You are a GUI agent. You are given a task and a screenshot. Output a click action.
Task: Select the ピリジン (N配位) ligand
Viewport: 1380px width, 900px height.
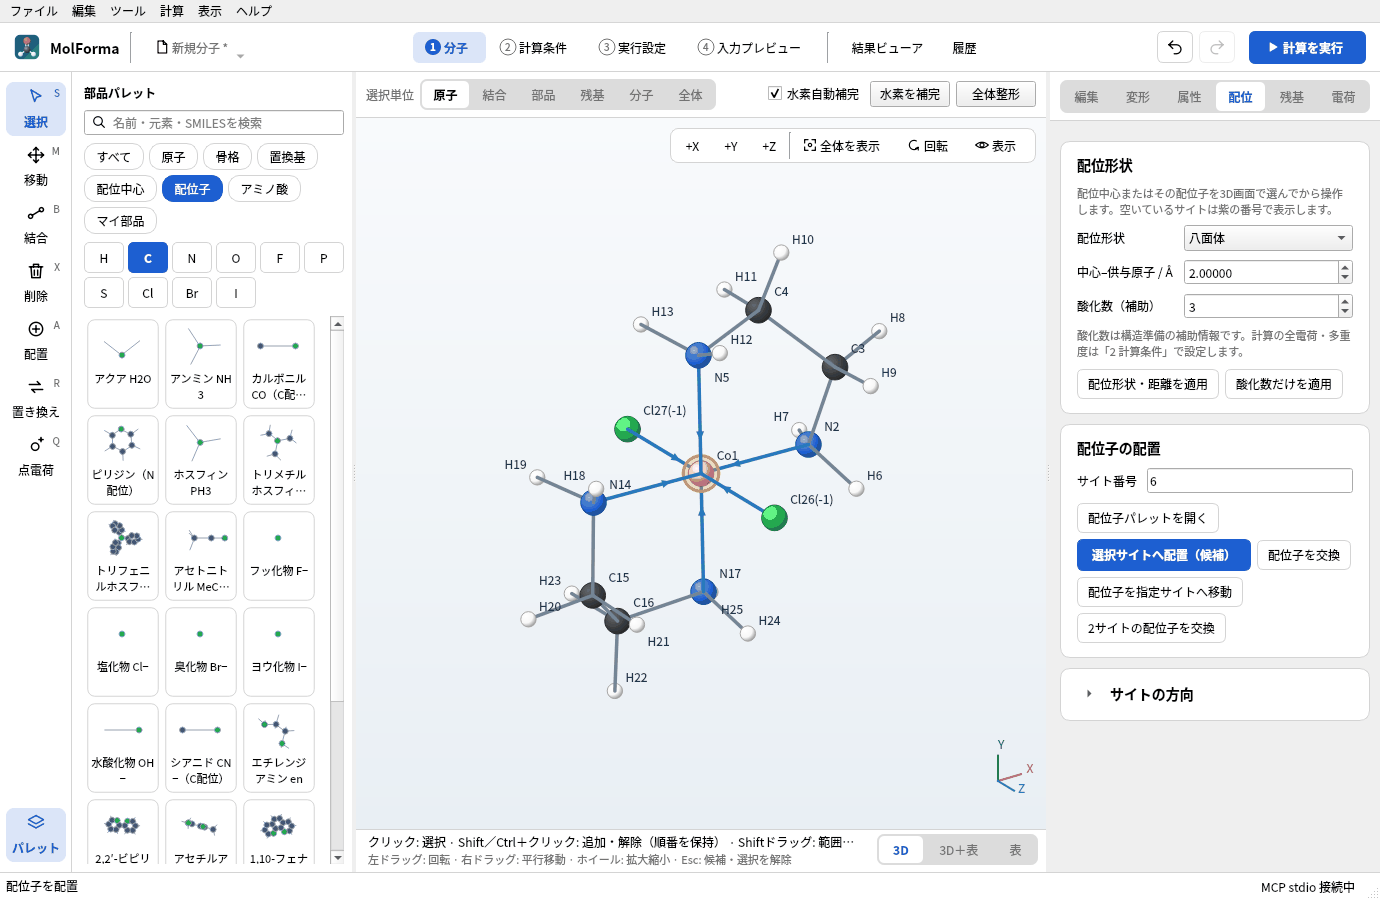(123, 459)
